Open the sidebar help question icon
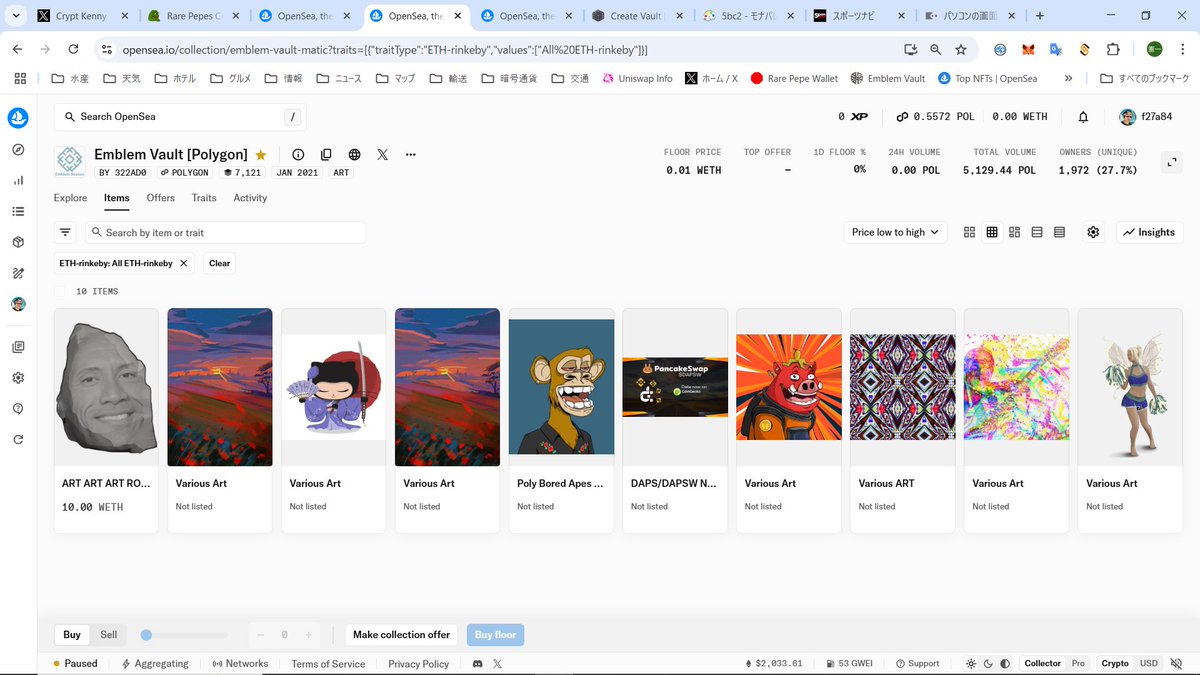Screen dimensions: 1200x675 pos(18,409)
